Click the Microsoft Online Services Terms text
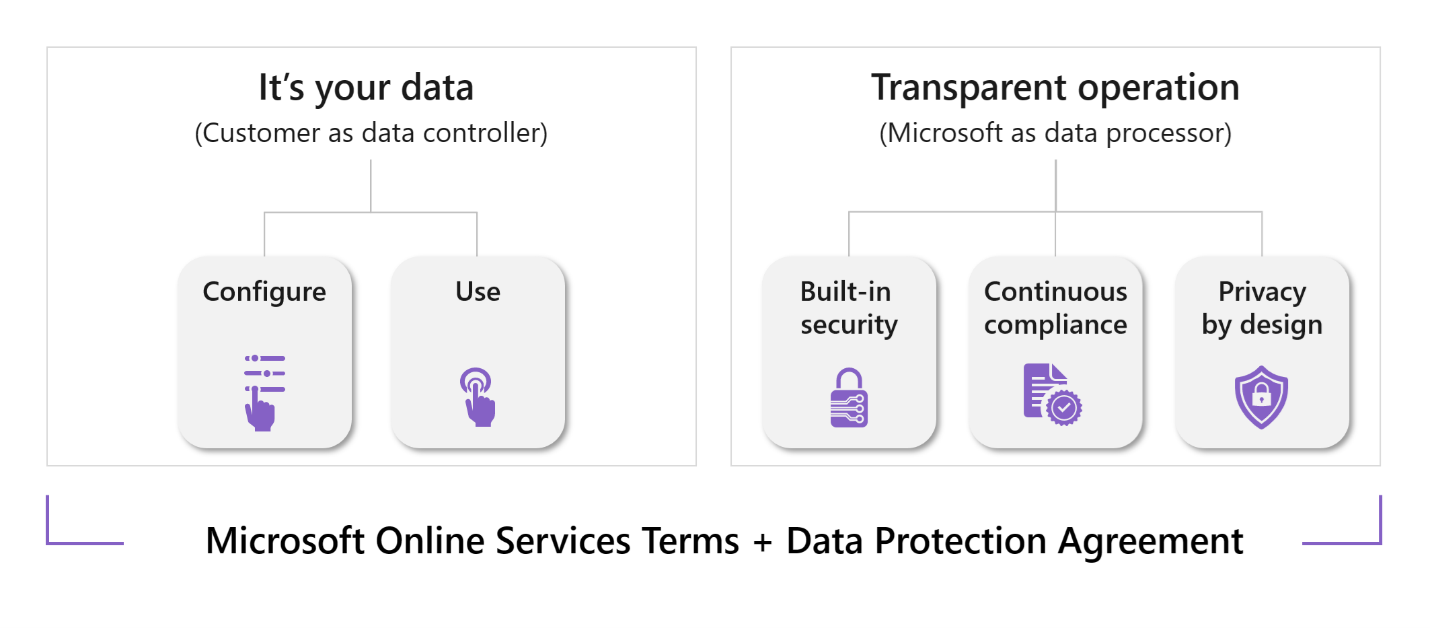Image resolution: width=1430 pixels, height=628 pixels. pyautogui.click(x=472, y=541)
